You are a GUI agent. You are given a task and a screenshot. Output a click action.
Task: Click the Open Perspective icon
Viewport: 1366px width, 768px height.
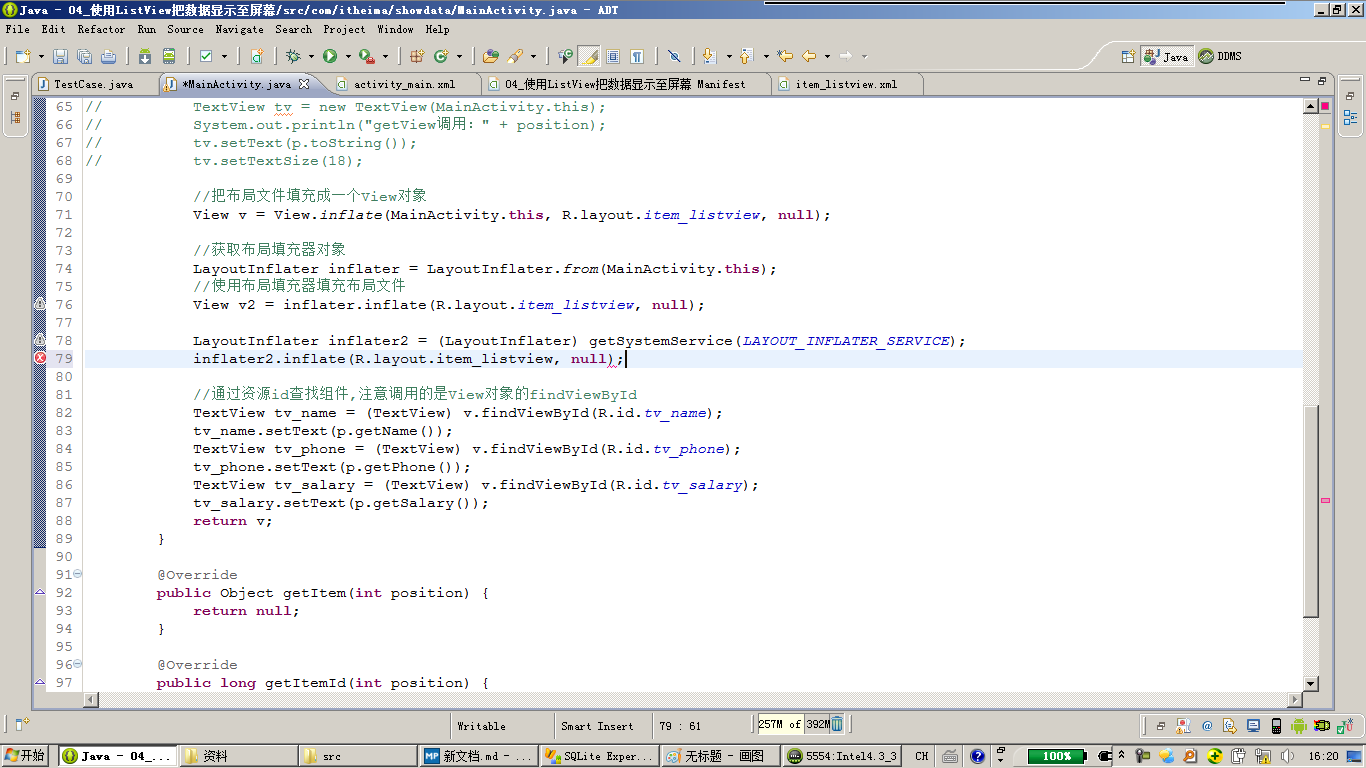point(1128,57)
